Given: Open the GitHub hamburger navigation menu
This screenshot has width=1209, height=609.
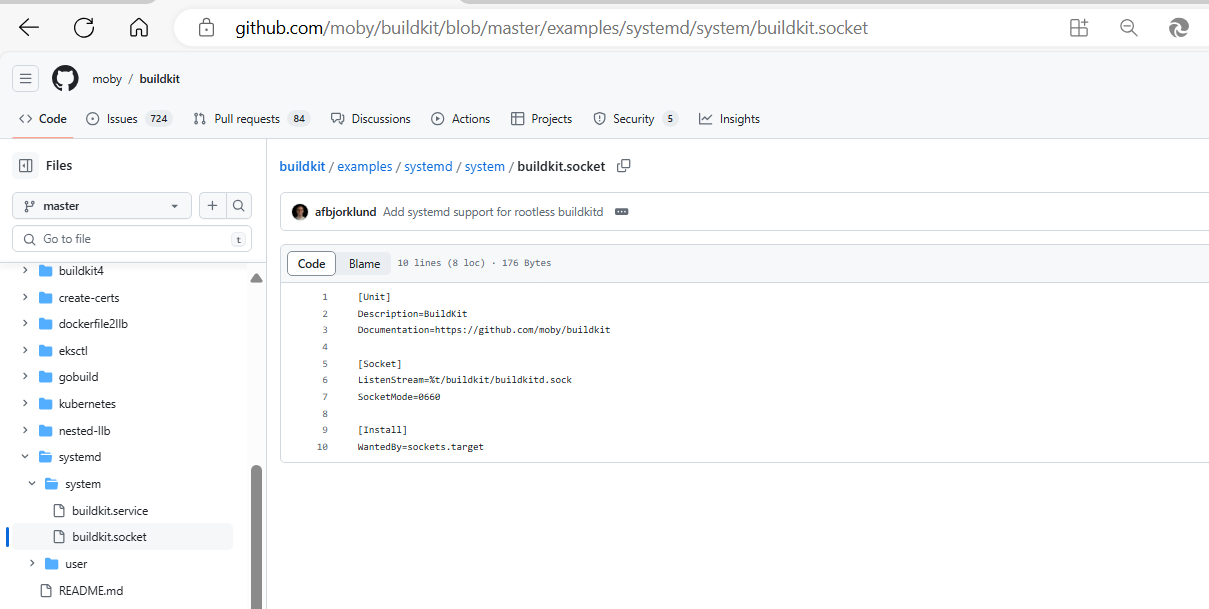Looking at the screenshot, I should coord(26,79).
